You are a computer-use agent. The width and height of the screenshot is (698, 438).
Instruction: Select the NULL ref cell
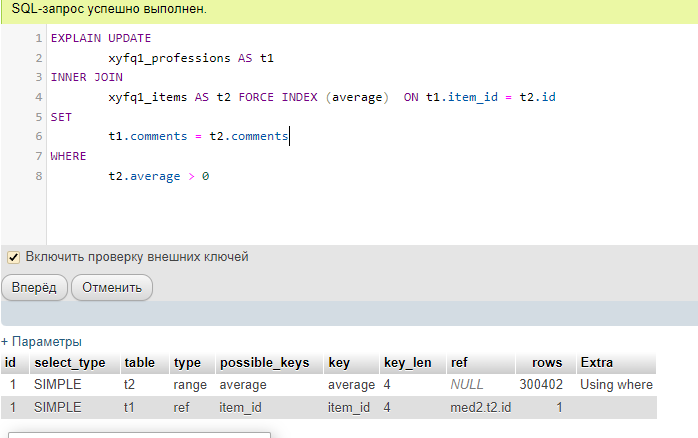[x=467, y=385]
